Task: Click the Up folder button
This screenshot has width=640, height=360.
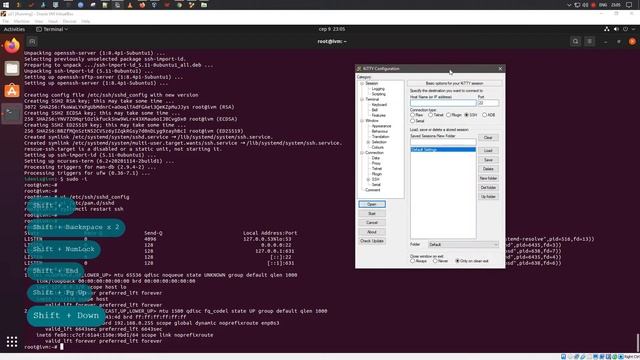Action: click(x=488, y=196)
